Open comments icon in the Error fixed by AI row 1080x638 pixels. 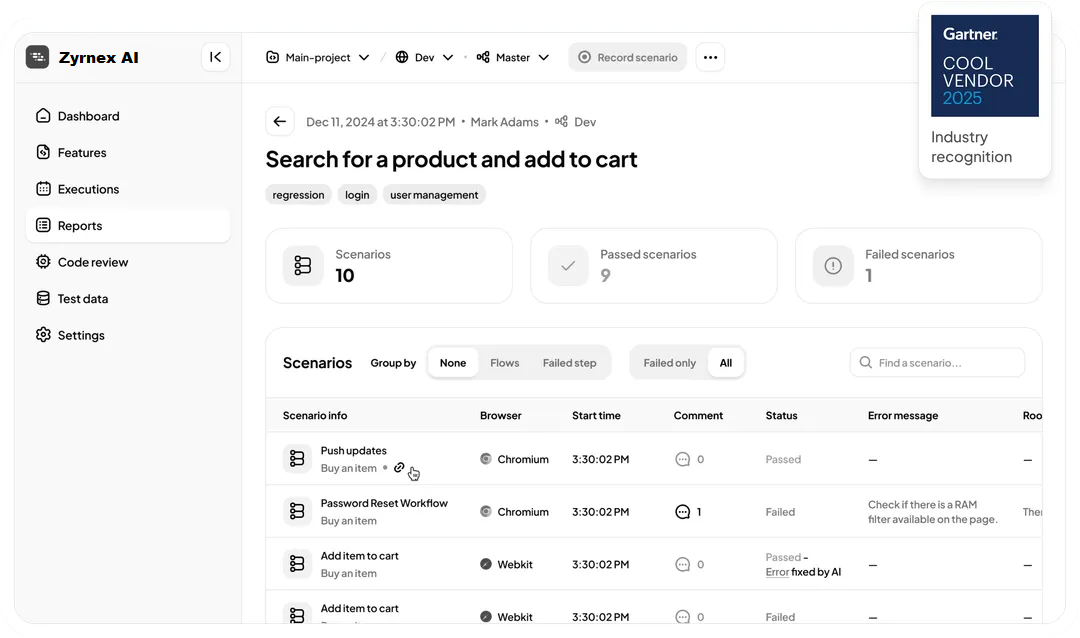683,565
